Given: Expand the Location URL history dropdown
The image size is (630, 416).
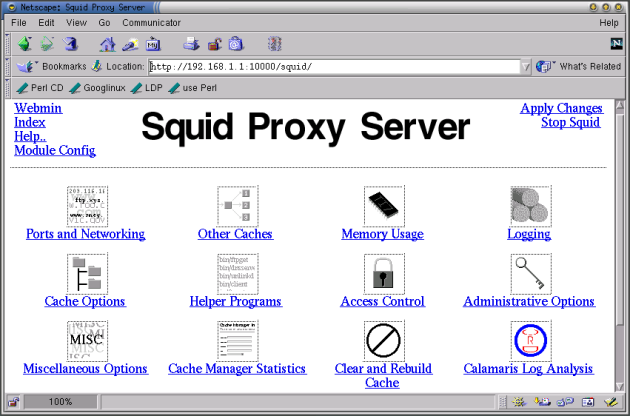Looking at the screenshot, I should (526, 67).
